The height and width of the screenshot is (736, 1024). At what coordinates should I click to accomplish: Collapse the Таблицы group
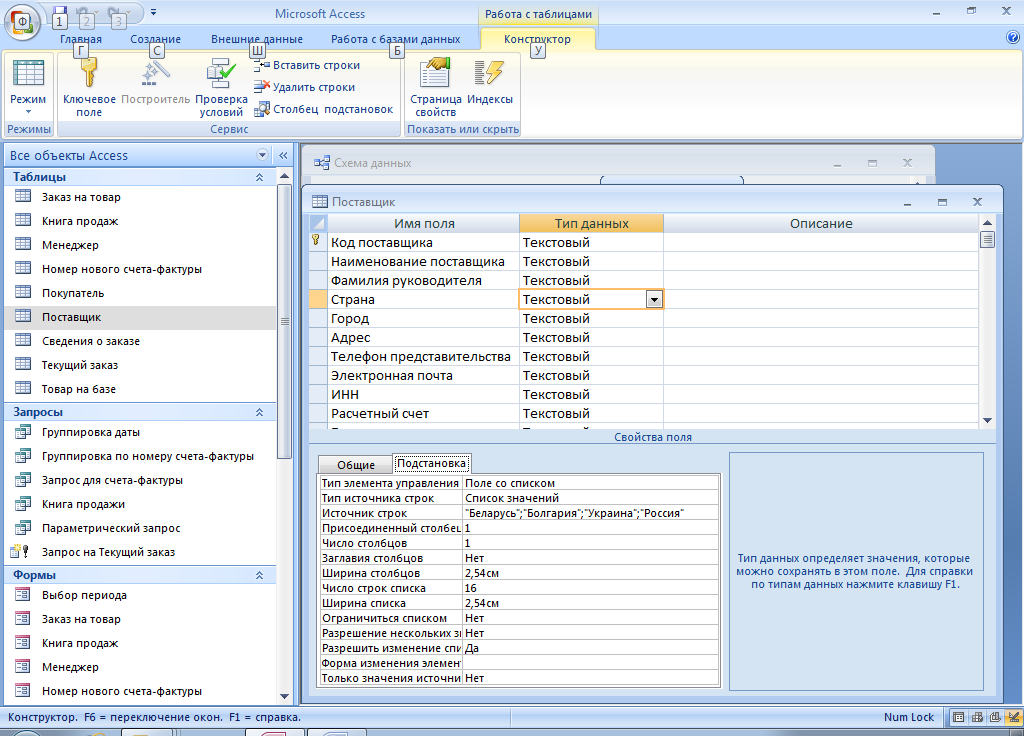click(259, 177)
